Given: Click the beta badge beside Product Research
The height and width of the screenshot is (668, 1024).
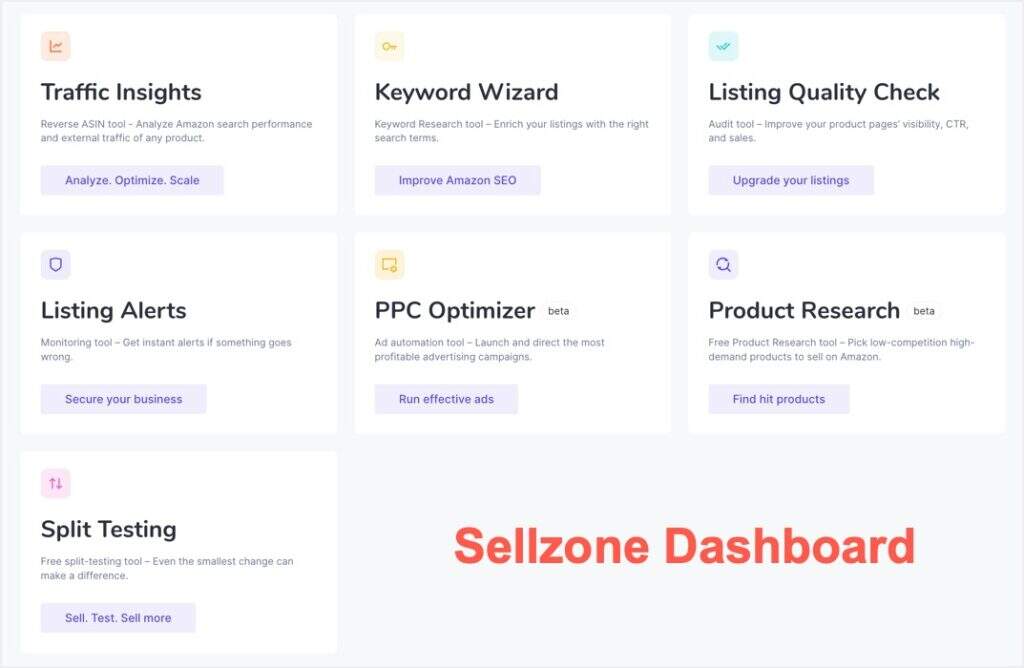Looking at the screenshot, I should pos(923,311).
